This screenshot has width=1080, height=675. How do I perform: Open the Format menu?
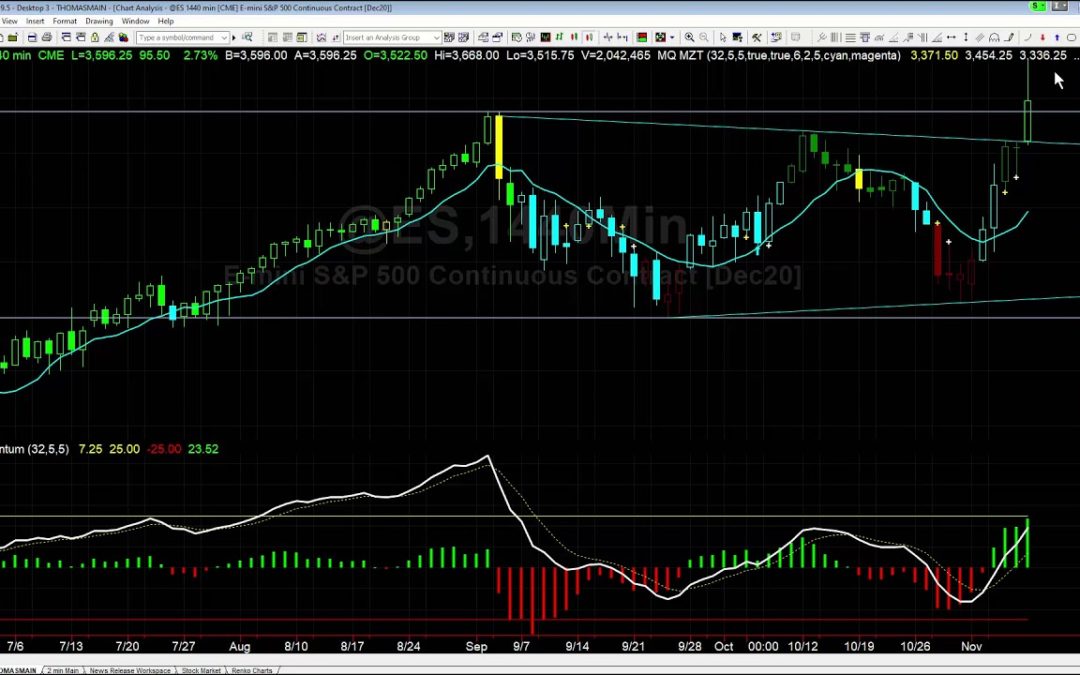[x=65, y=21]
